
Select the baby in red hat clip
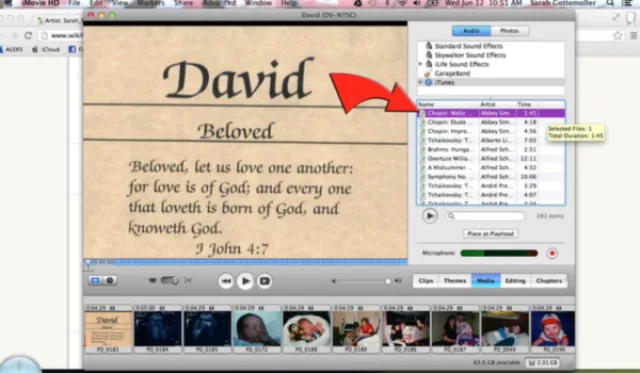pos(553,329)
